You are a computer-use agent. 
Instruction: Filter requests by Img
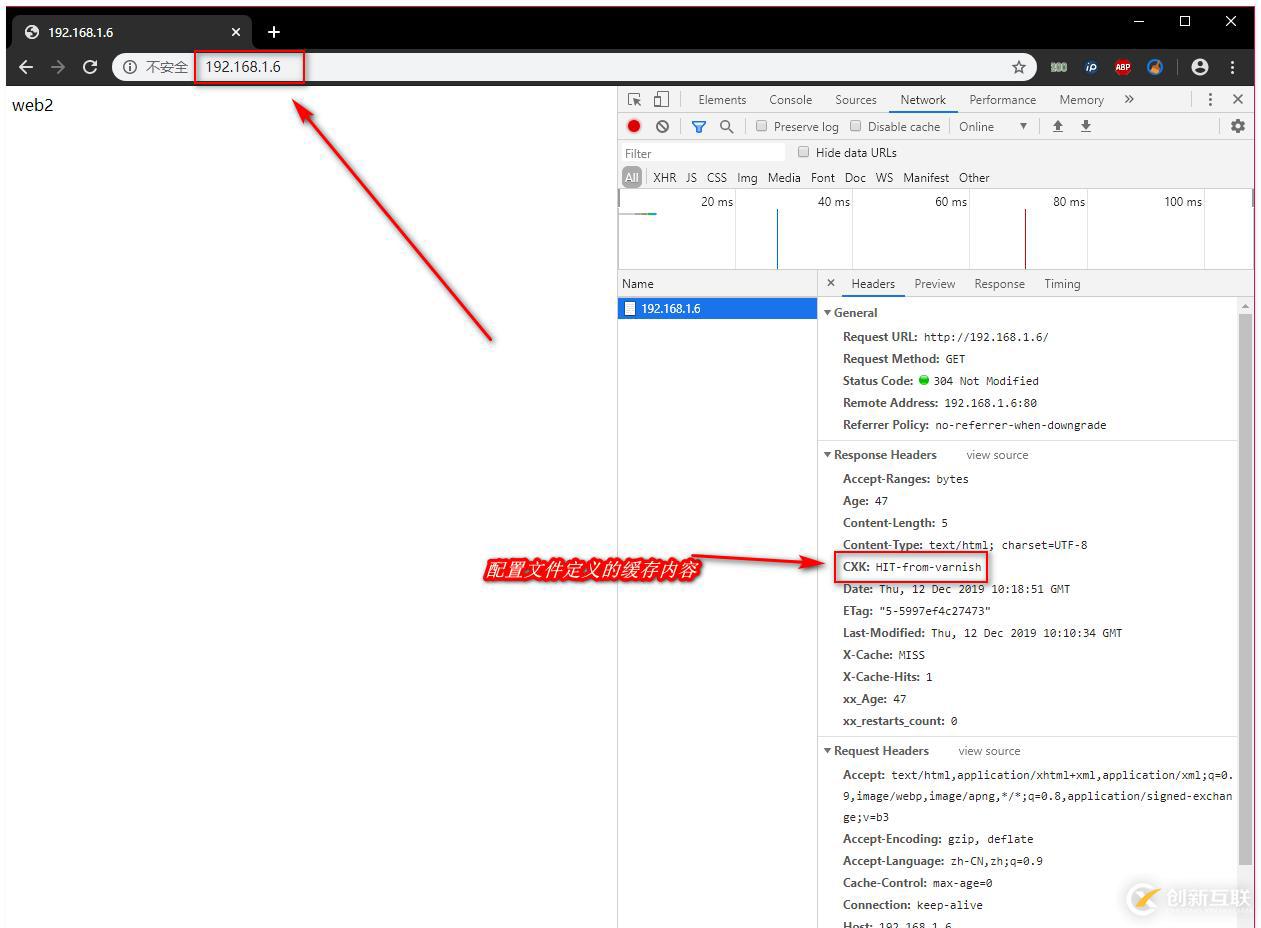pos(747,177)
